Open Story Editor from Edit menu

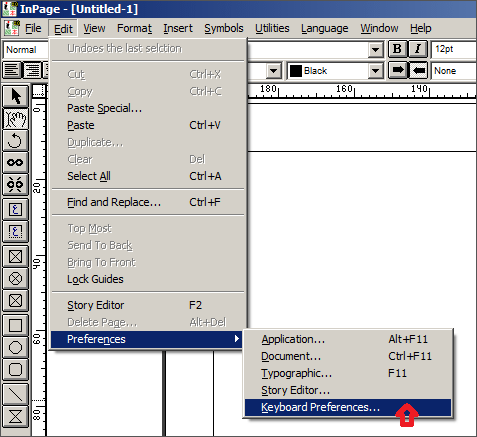click(x=148, y=305)
